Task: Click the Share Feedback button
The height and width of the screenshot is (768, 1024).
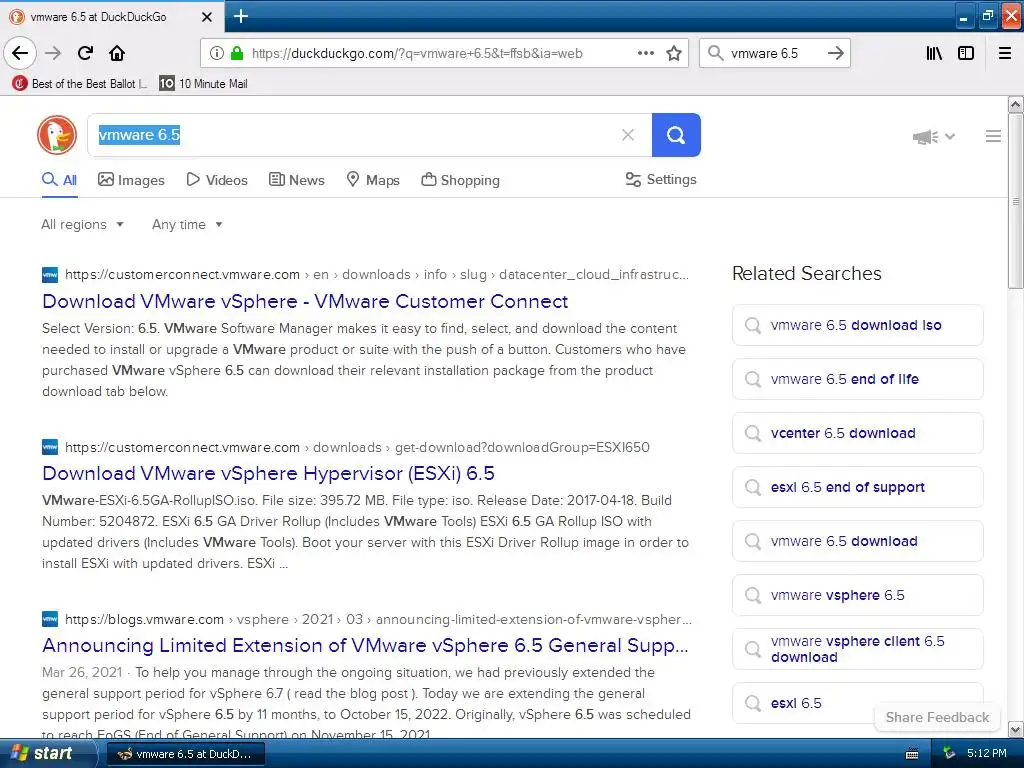Action: pyautogui.click(x=937, y=718)
